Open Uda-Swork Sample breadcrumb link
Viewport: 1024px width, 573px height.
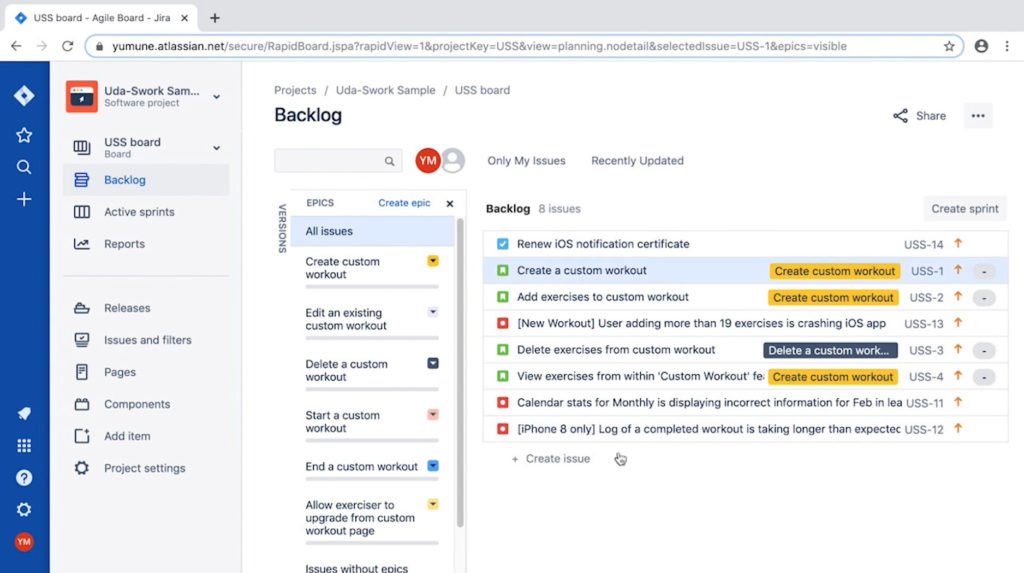[x=385, y=90]
